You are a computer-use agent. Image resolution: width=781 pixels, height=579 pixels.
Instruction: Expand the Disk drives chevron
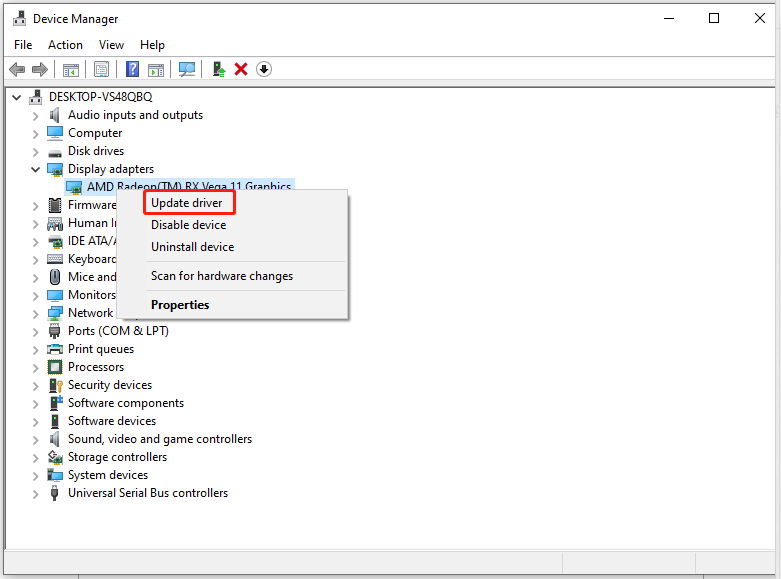[x=35, y=152]
